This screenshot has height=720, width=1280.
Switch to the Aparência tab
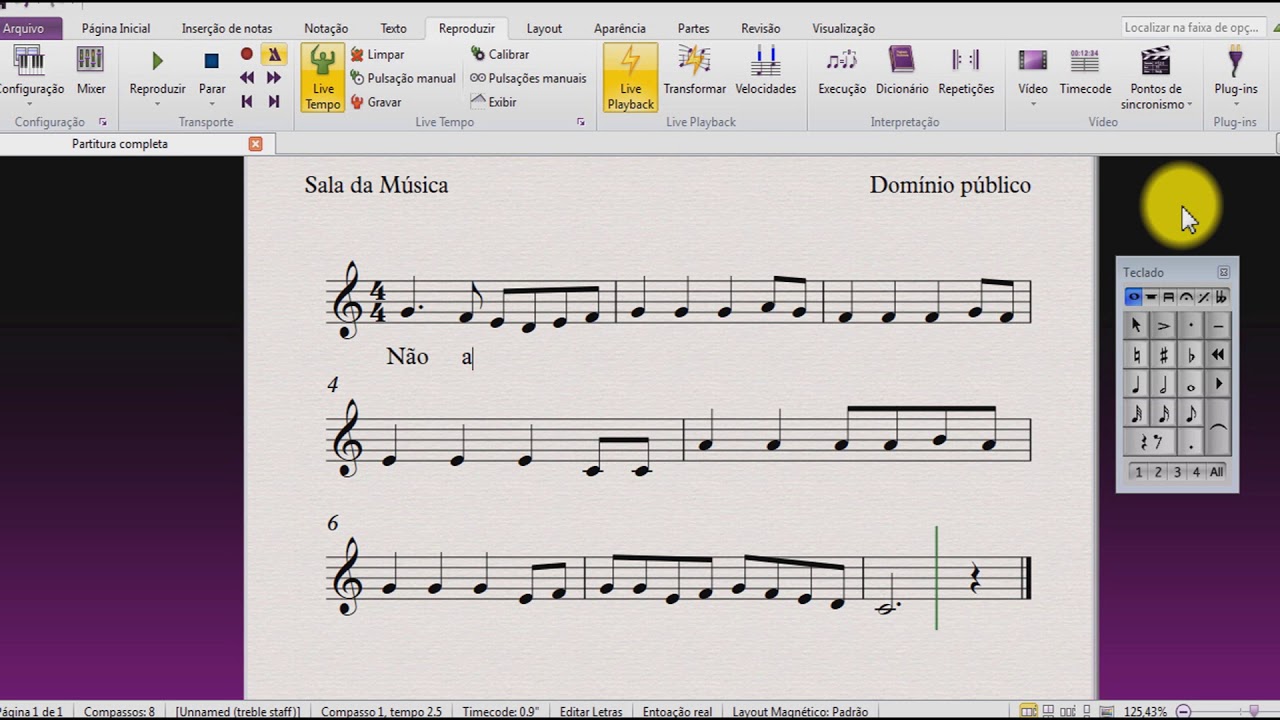[x=619, y=28]
